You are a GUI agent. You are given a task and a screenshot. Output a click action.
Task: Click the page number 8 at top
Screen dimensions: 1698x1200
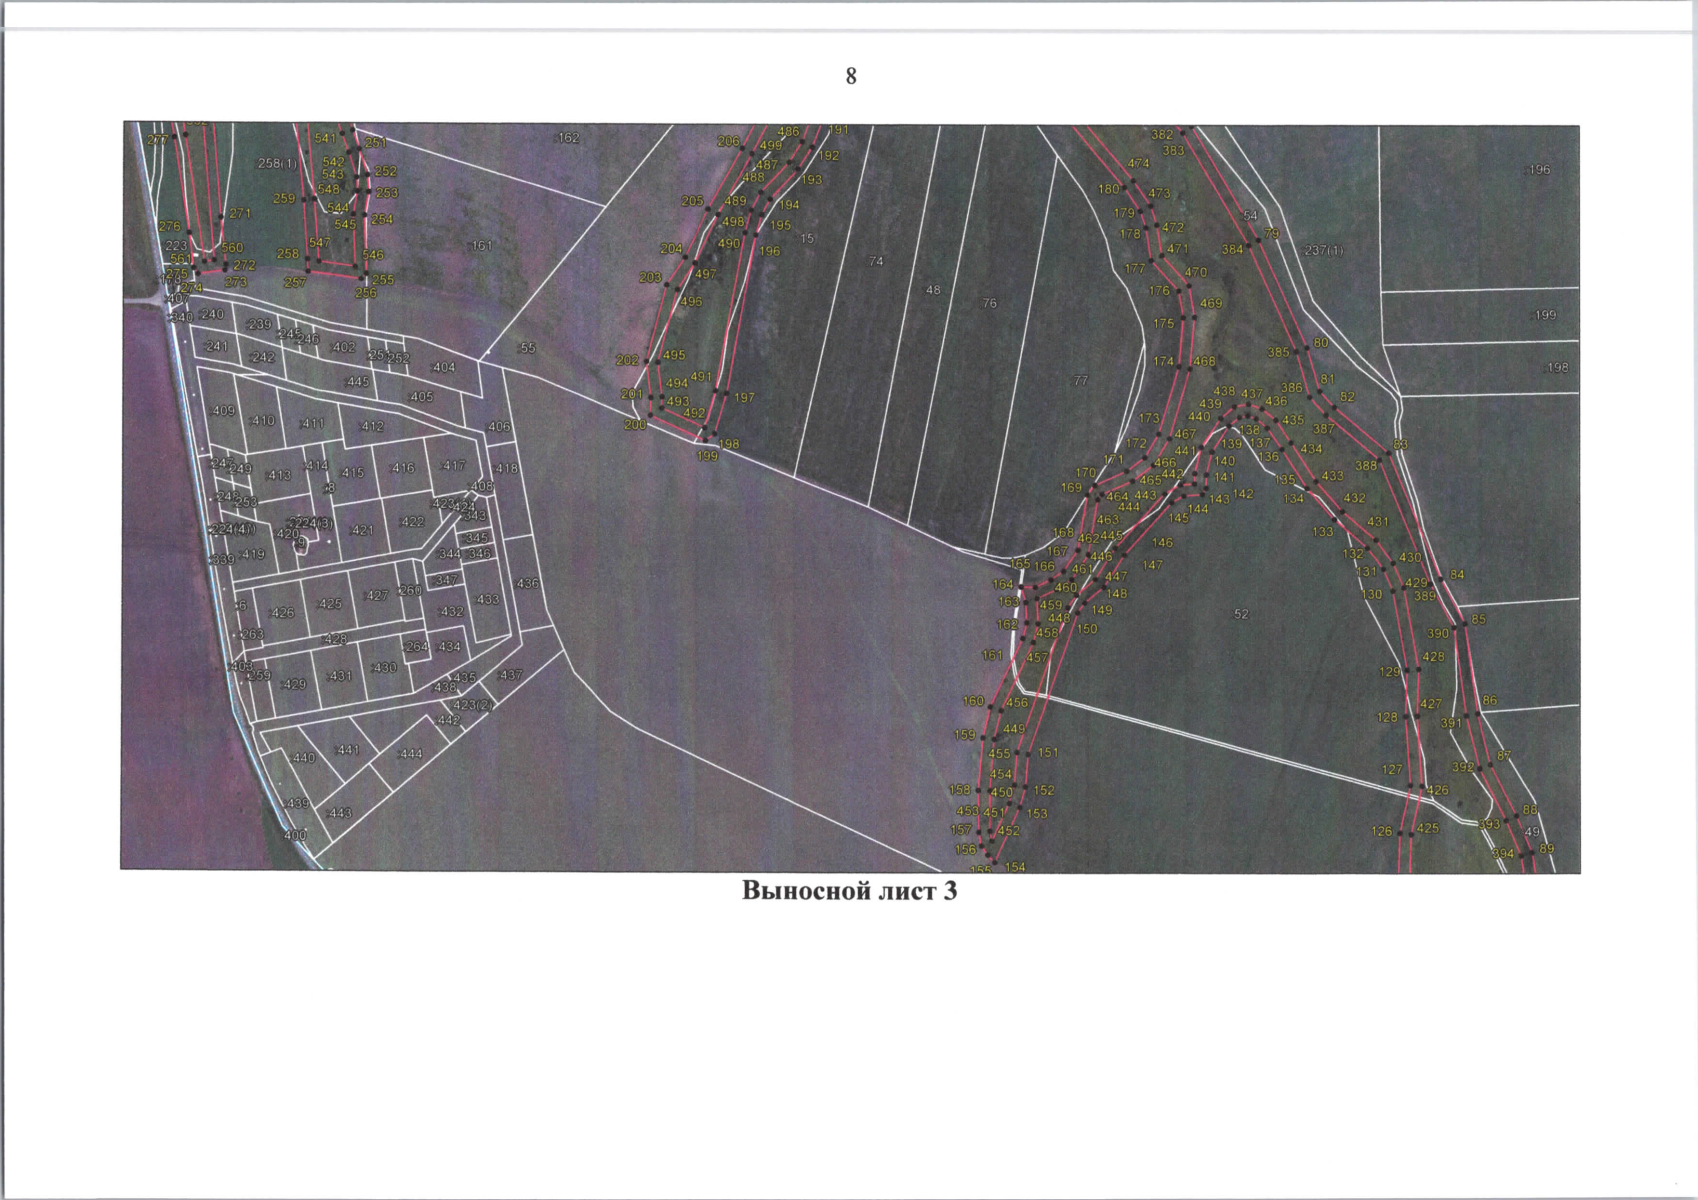point(850,77)
